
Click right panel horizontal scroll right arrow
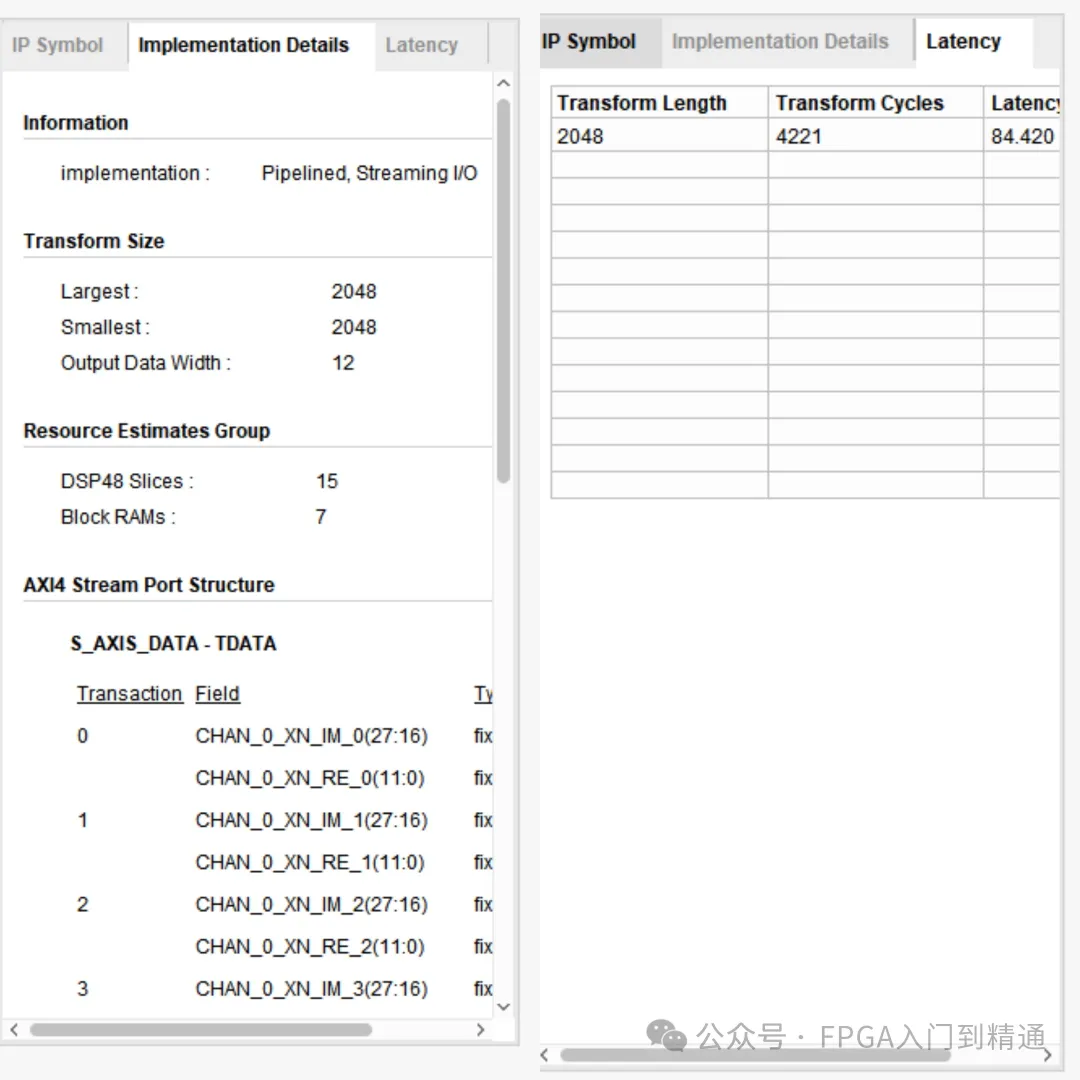pyautogui.click(x=1047, y=1055)
